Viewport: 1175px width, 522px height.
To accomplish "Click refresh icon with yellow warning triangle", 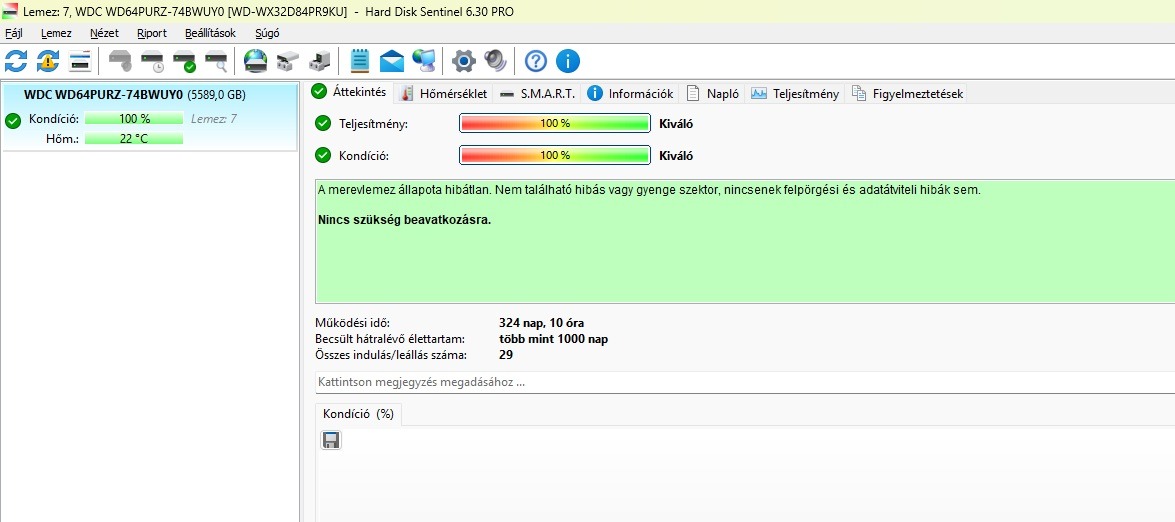I will click(48, 61).
